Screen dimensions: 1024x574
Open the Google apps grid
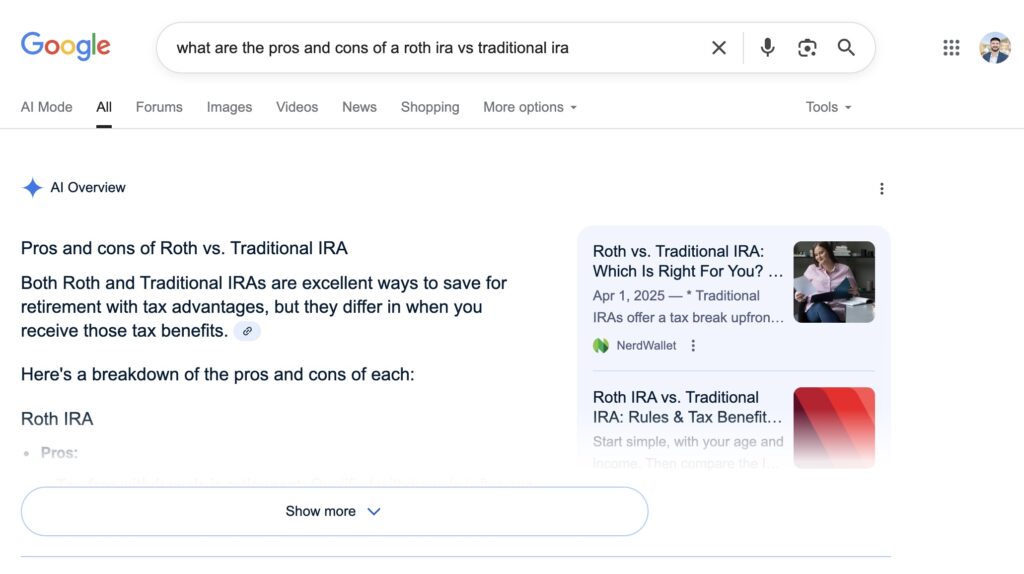pyautogui.click(x=951, y=48)
